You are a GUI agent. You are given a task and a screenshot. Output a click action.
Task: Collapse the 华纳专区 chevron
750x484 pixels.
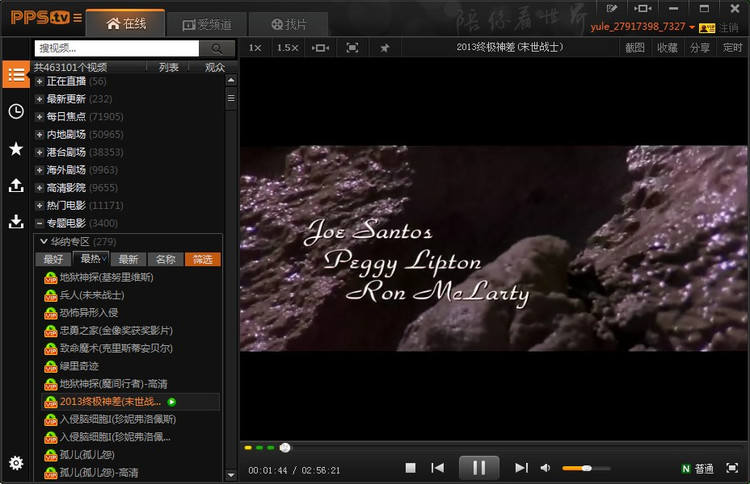tap(44, 242)
